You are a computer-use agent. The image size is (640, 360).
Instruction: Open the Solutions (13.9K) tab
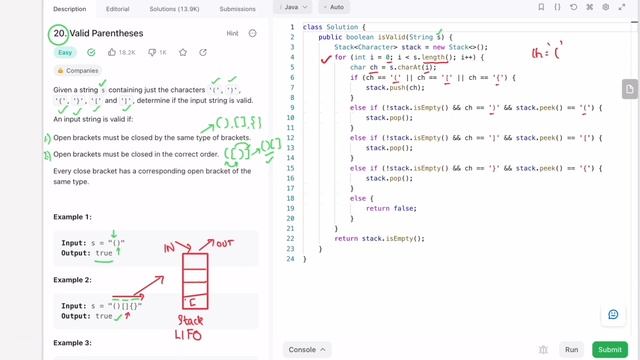[x=174, y=9]
